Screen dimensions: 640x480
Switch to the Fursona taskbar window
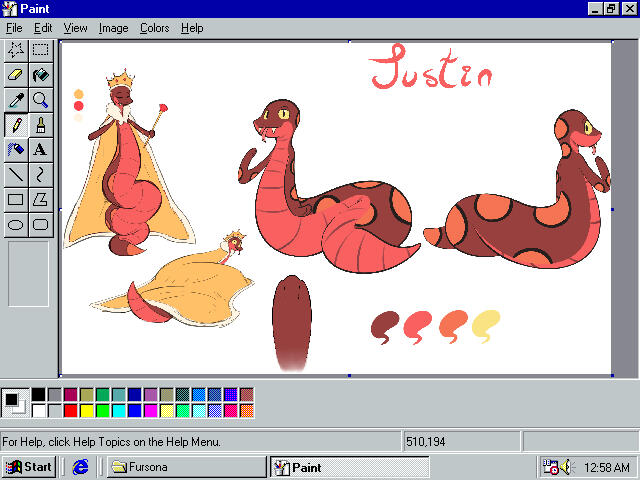(x=186, y=467)
